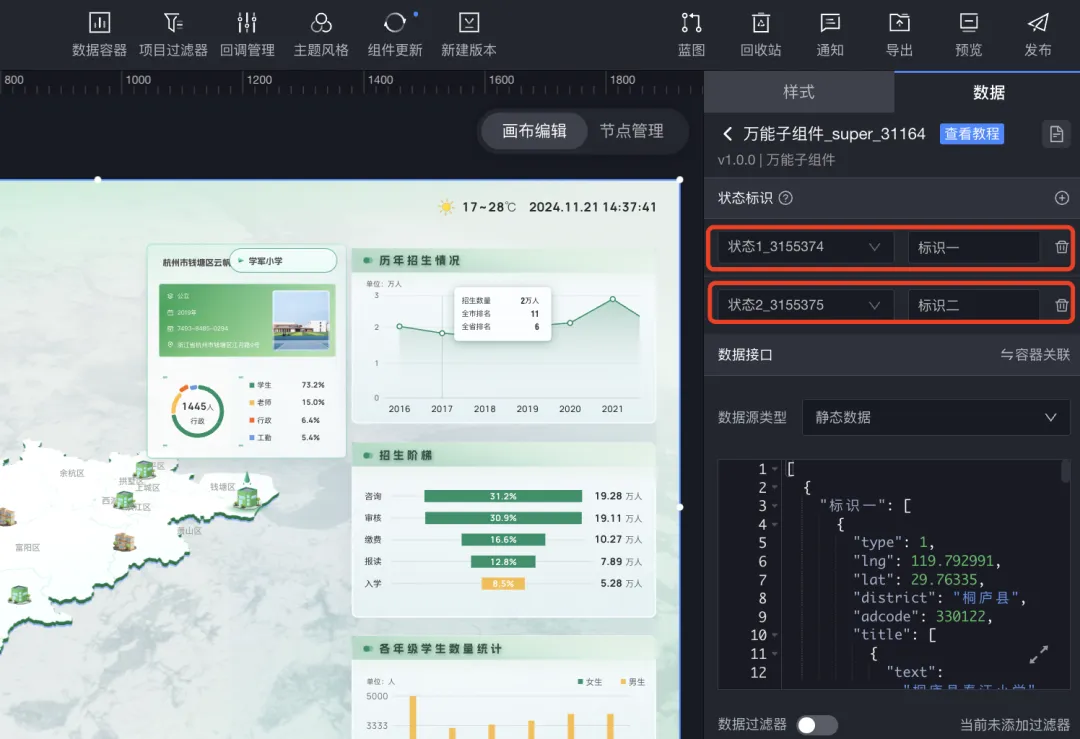1080x739 pixels.
Task: Open the 主题风格 theme style tool
Action: click(x=321, y=34)
